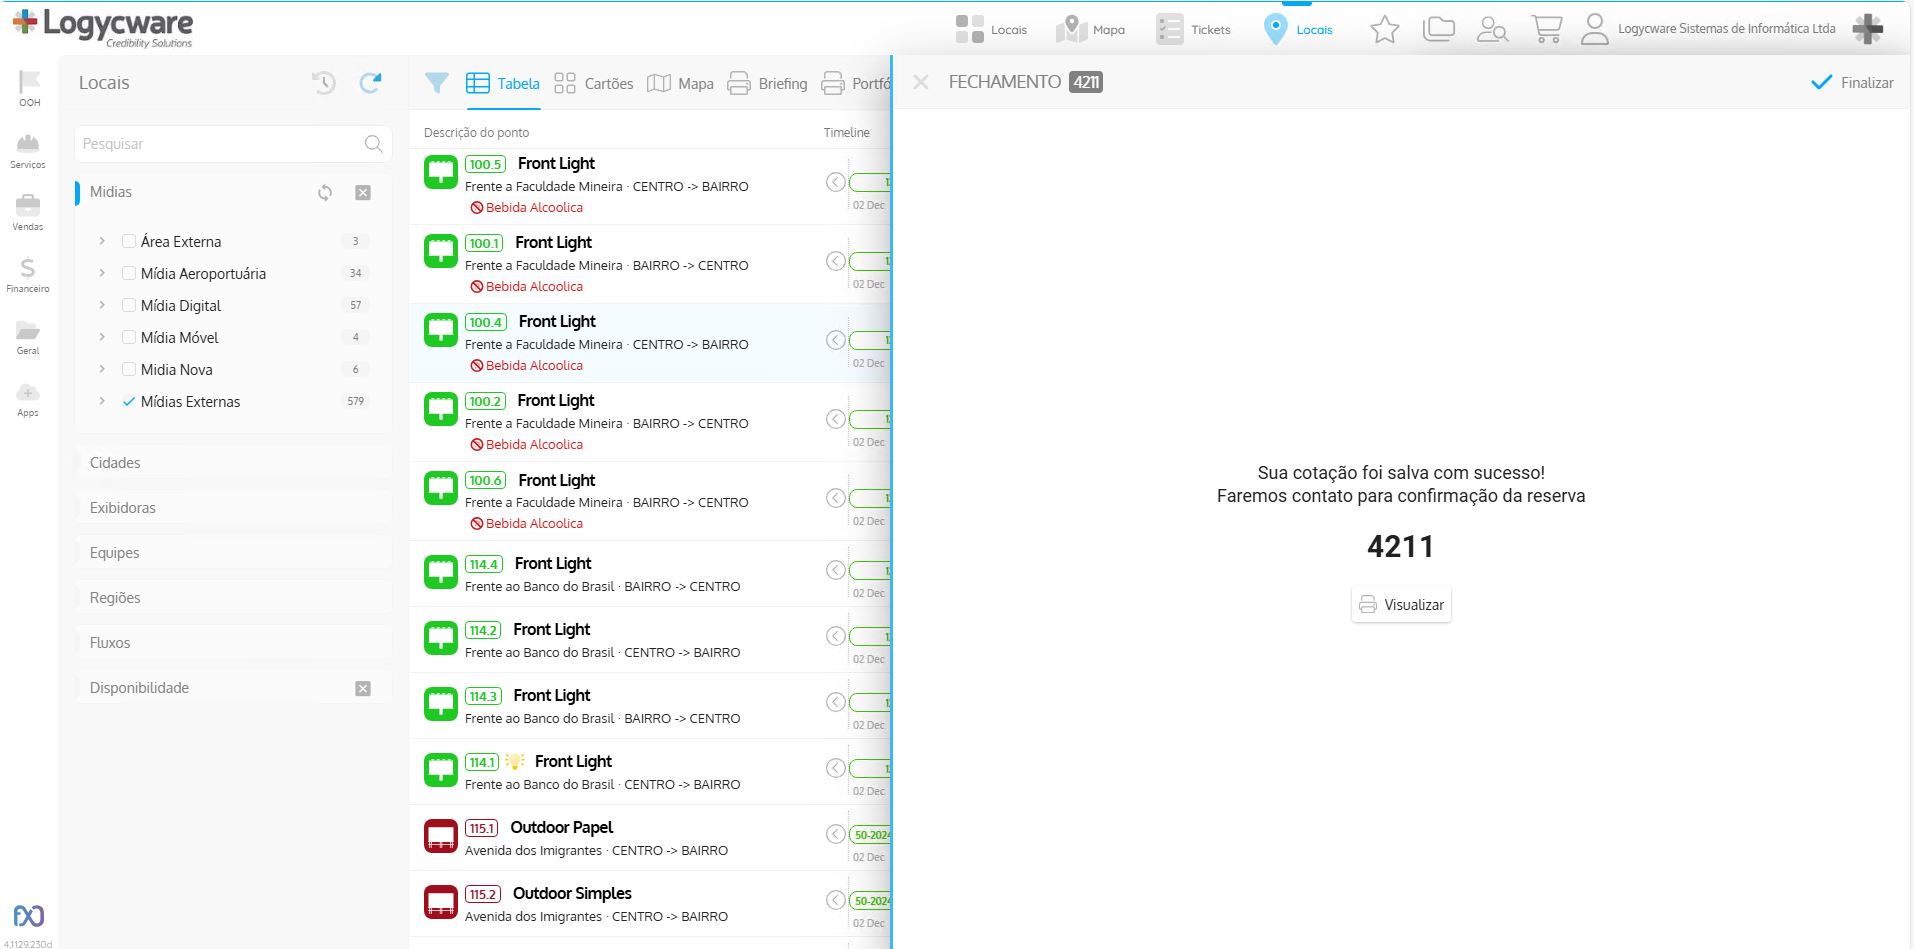Screen dimensions: 1914x949
Task: Click the timeline bar for row 115.1
Action: (x=870, y=835)
